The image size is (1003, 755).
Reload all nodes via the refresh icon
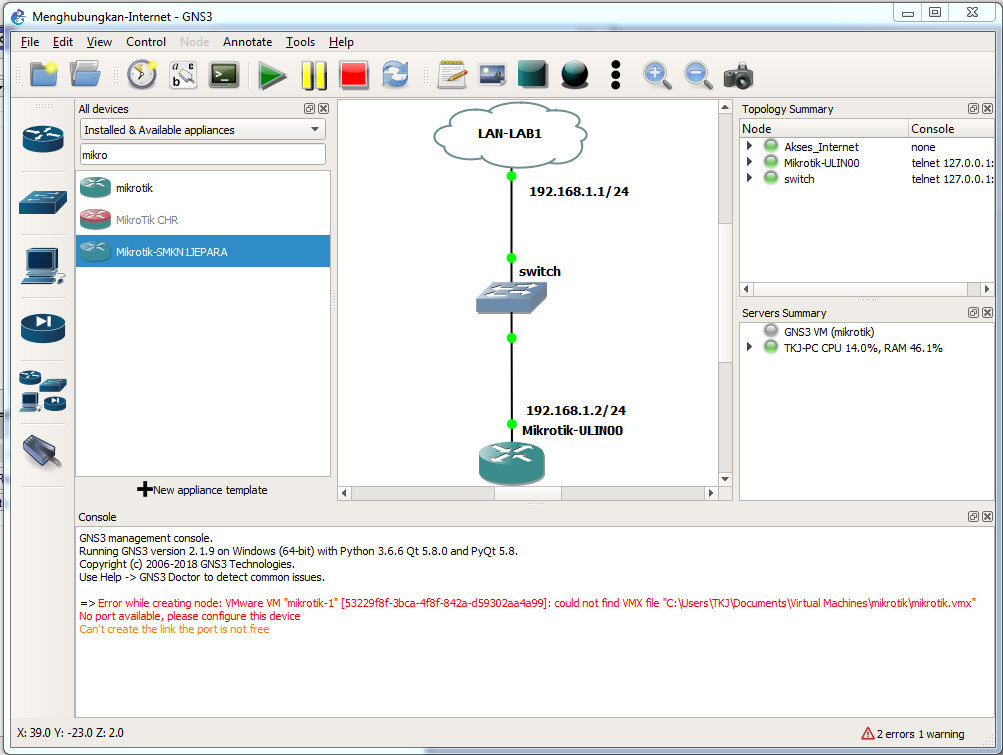tap(394, 74)
